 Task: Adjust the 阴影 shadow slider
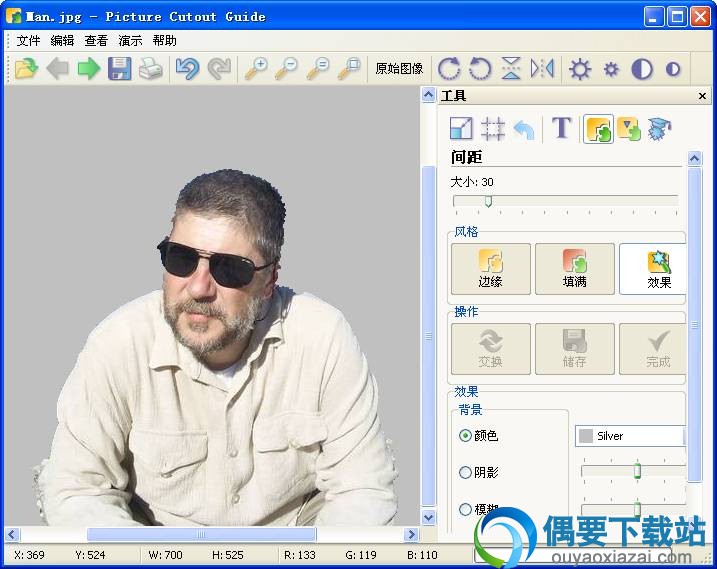click(637, 471)
